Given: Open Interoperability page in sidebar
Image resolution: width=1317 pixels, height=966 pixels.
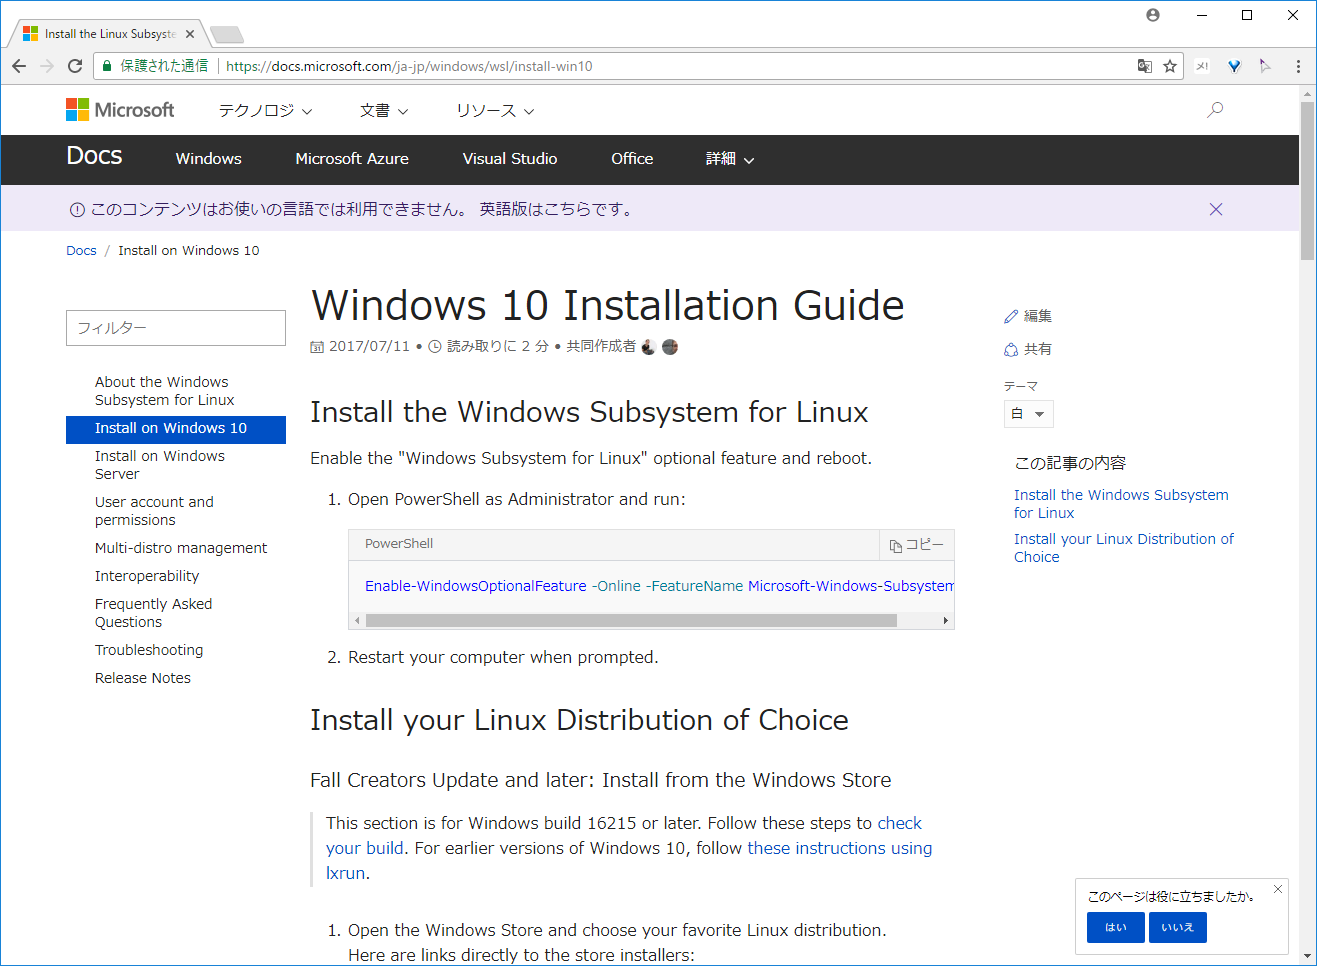Looking at the screenshot, I should click(x=147, y=576).
